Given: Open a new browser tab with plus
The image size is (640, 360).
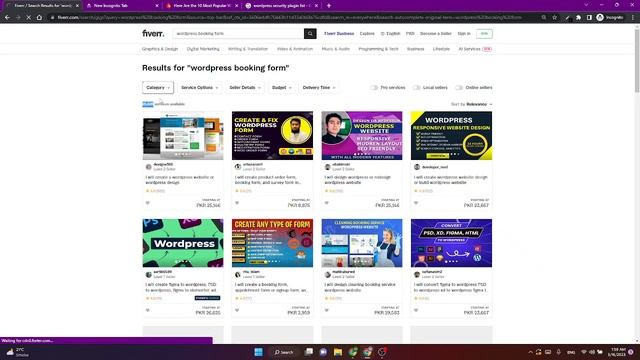Looking at the screenshot, I should (x=329, y=6).
